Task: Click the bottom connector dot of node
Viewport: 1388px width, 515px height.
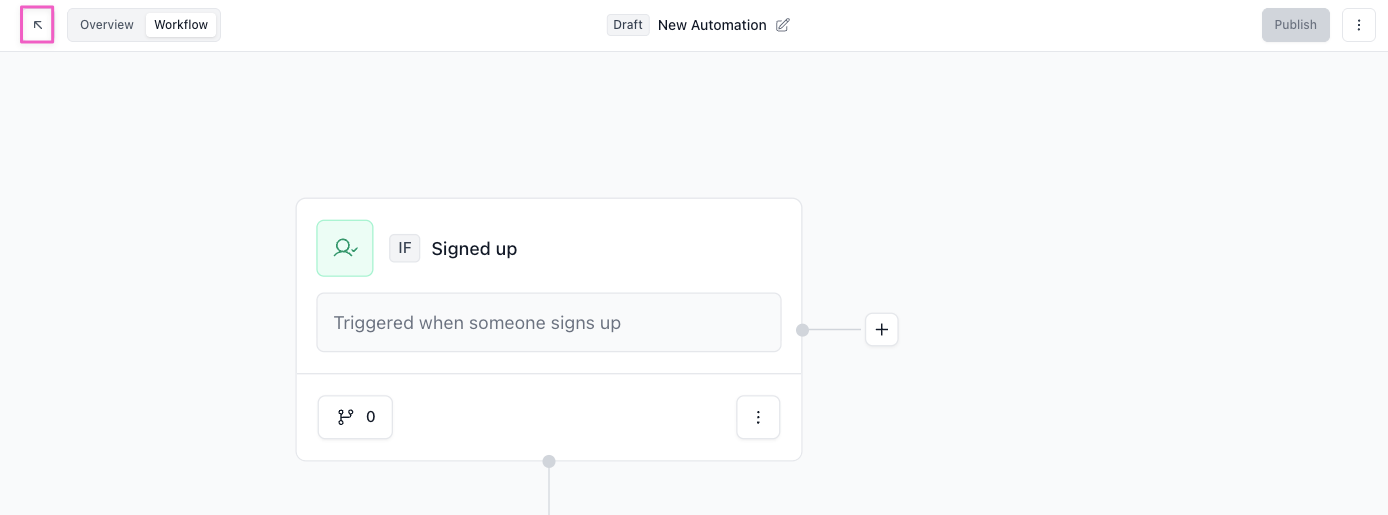Action: [x=549, y=461]
